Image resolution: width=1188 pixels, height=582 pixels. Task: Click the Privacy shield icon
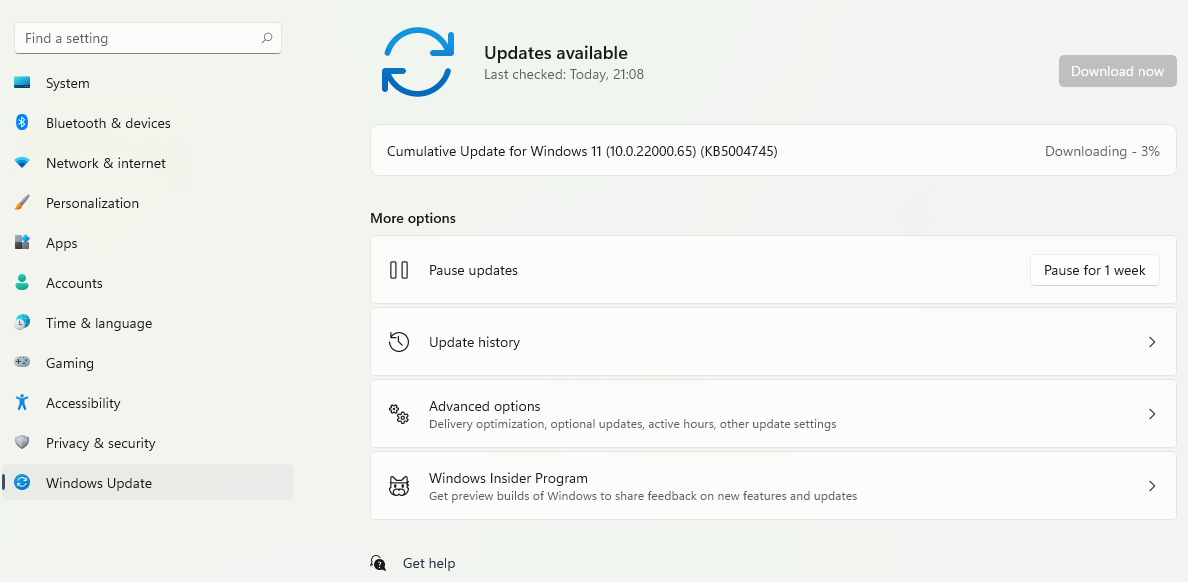22,443
